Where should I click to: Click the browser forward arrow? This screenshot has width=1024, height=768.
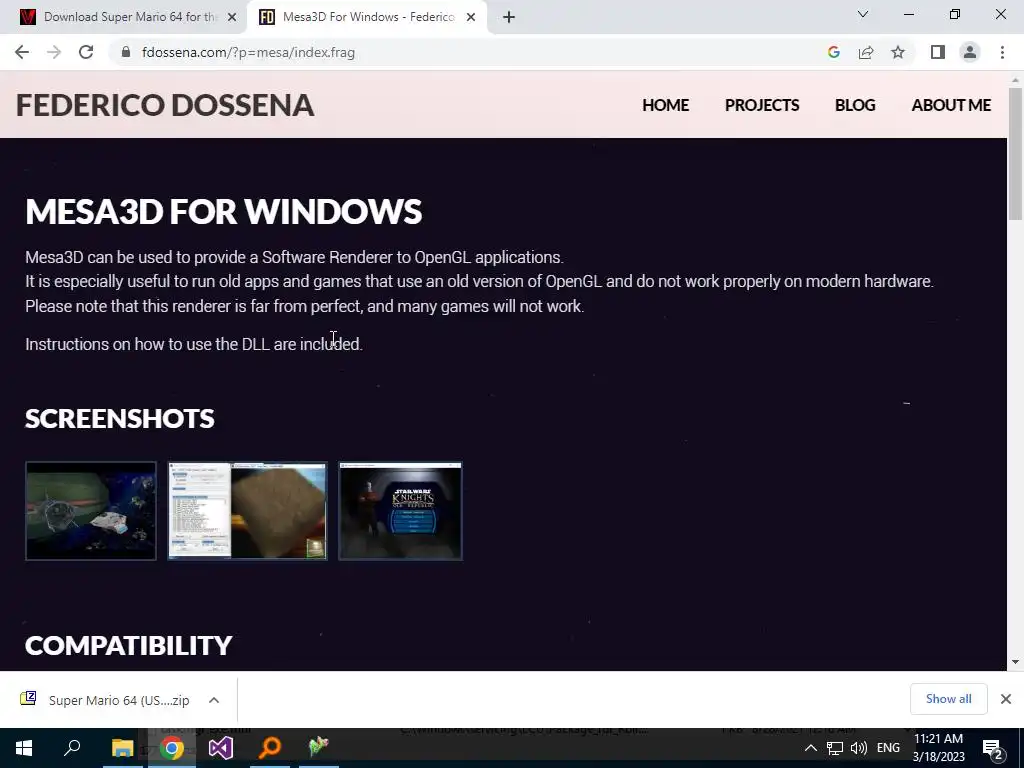[x=54, y=52]
